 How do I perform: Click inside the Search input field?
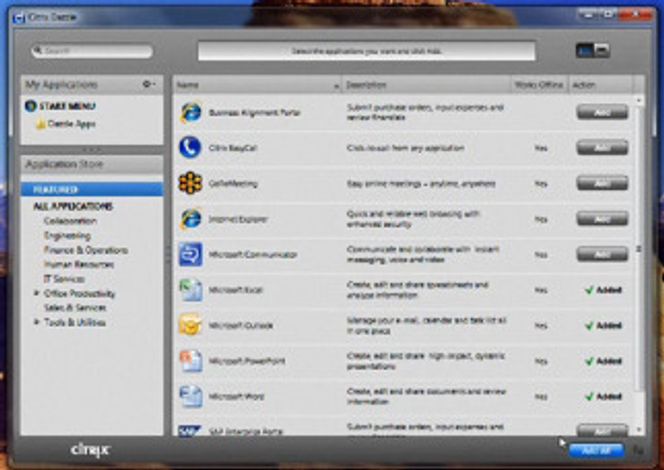click(92, 51)
